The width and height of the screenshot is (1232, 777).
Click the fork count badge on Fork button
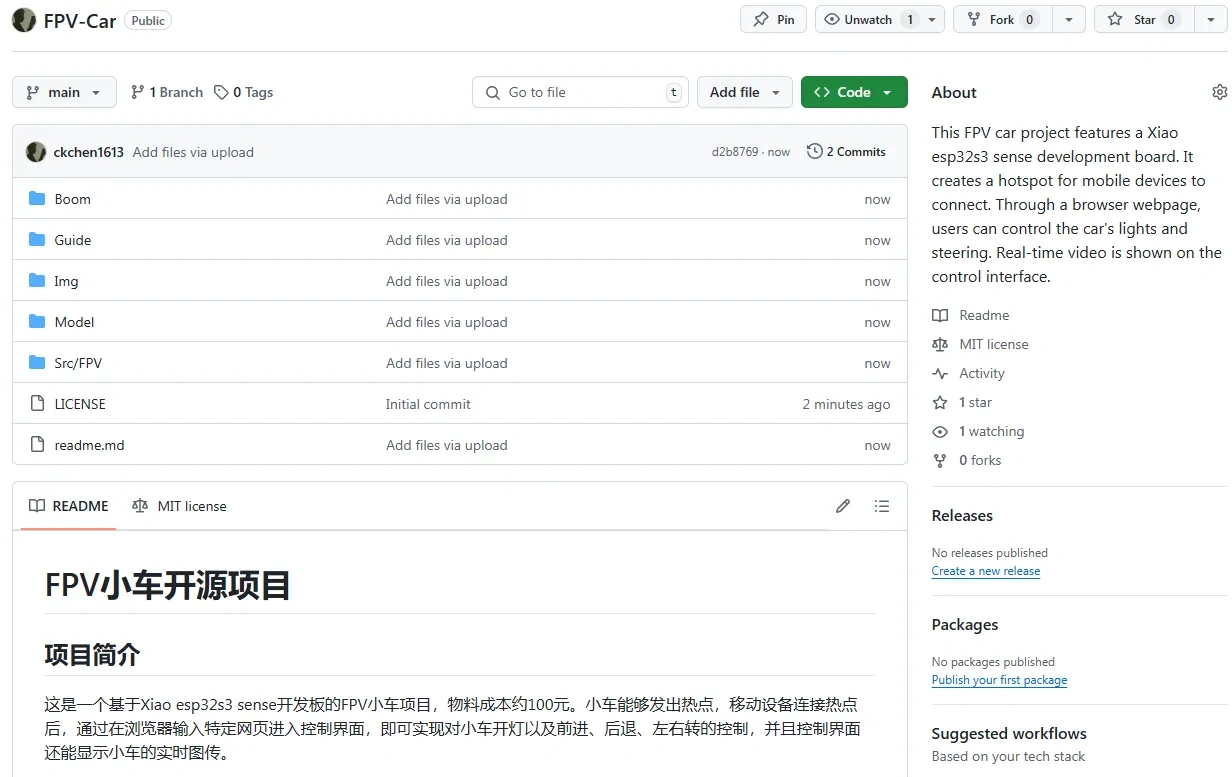(1030, 19)
